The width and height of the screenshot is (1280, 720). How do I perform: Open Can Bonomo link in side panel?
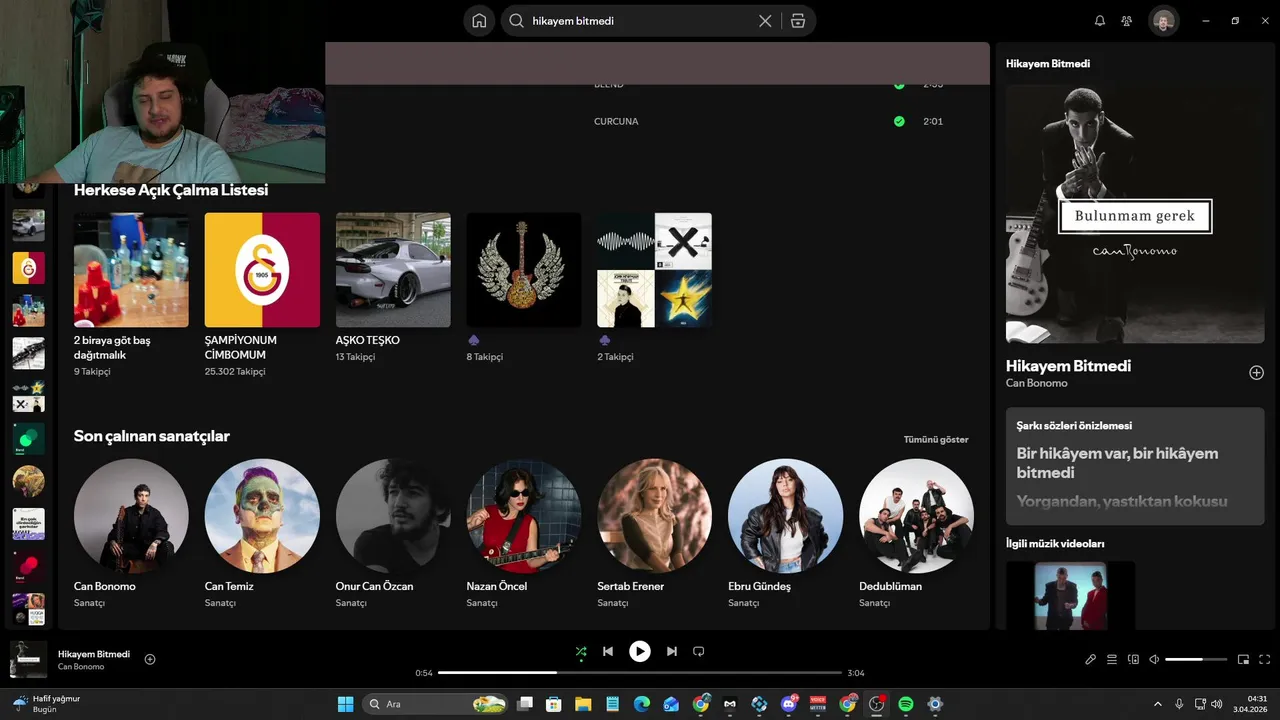(x=1037, y=383)
